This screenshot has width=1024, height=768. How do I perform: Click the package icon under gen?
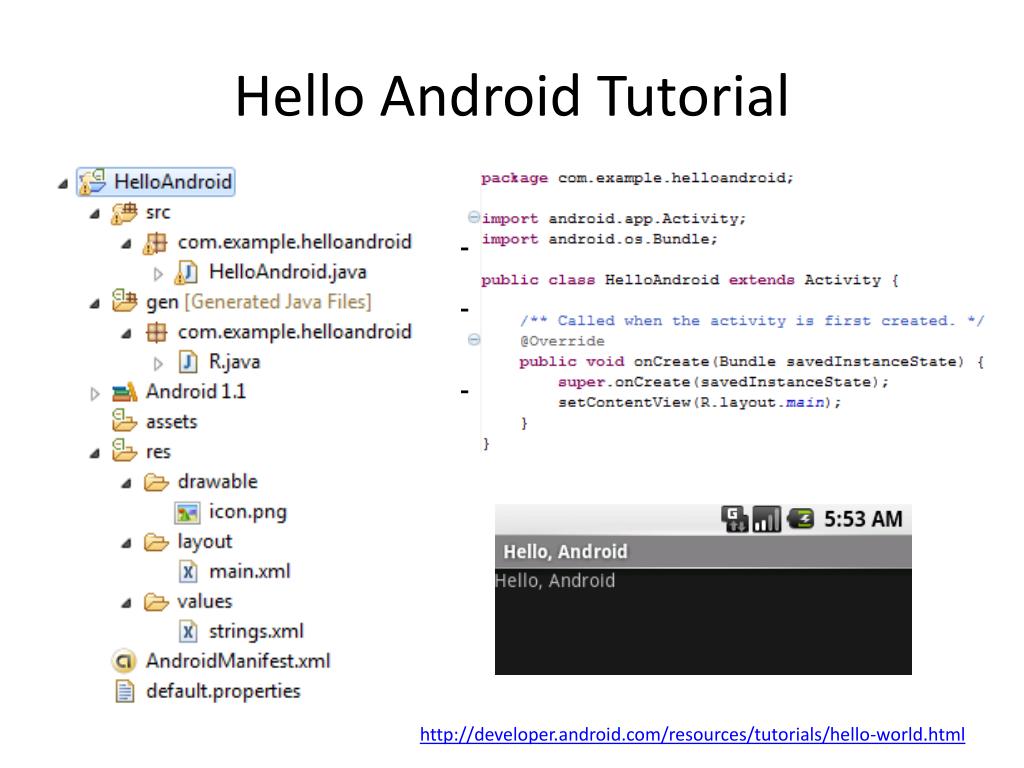click(x=156, y=332)
